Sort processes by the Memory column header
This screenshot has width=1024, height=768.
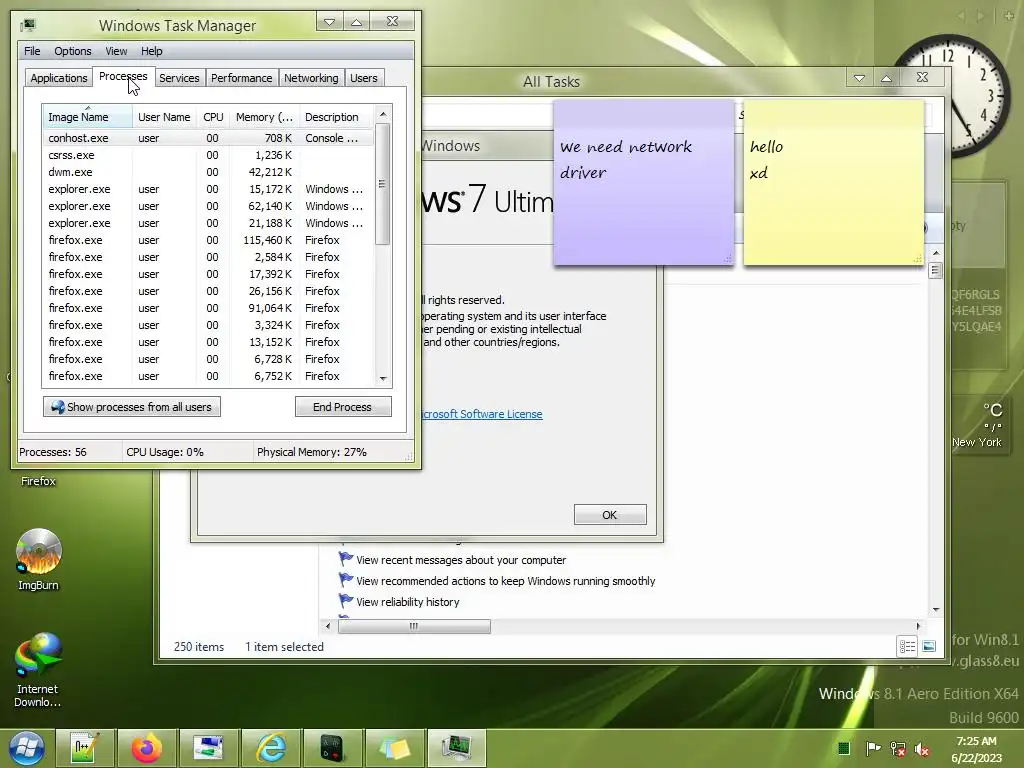coord(264,117)
